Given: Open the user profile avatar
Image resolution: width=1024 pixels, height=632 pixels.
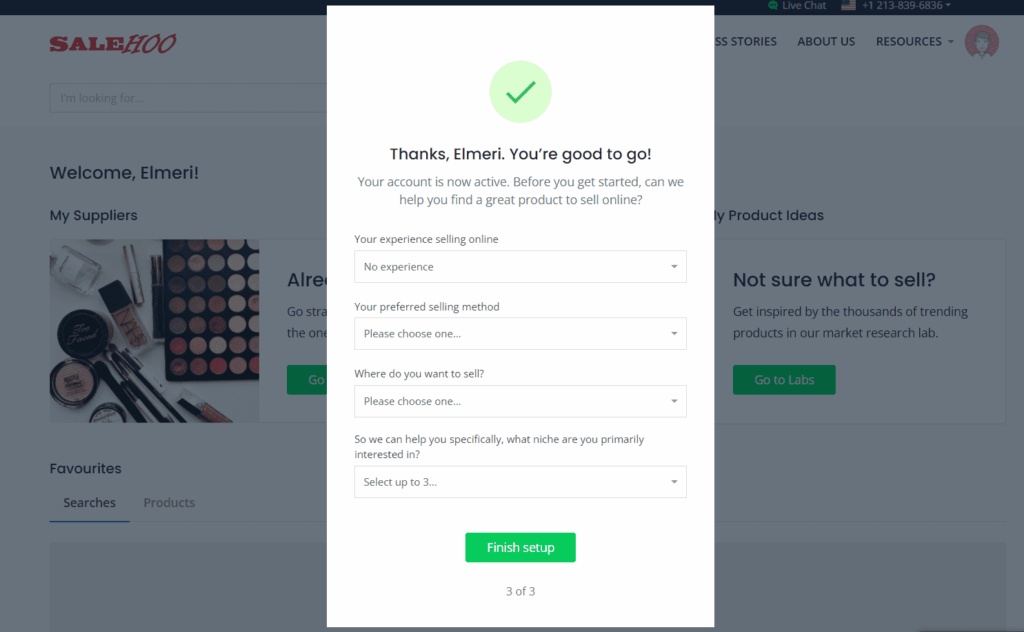Looking at the screenshot, I should (982, 42).
